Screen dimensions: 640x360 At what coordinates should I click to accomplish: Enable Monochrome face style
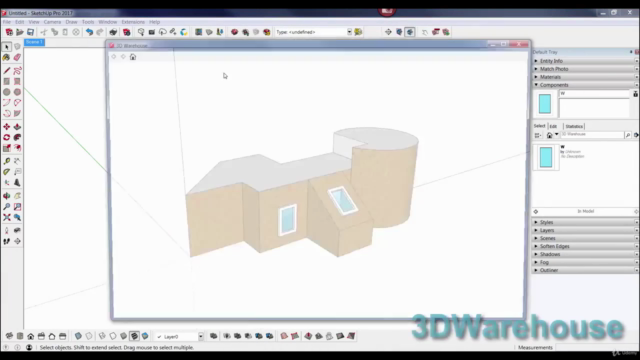[x=145, y=336]
